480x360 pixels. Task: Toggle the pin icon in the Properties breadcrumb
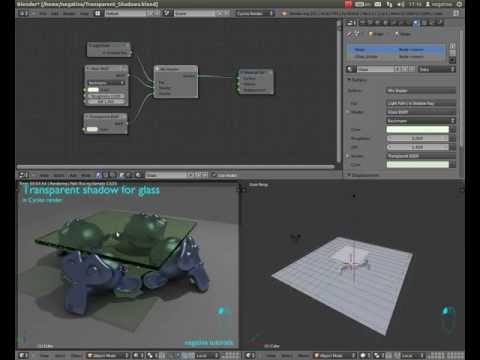tap(348, 34)
